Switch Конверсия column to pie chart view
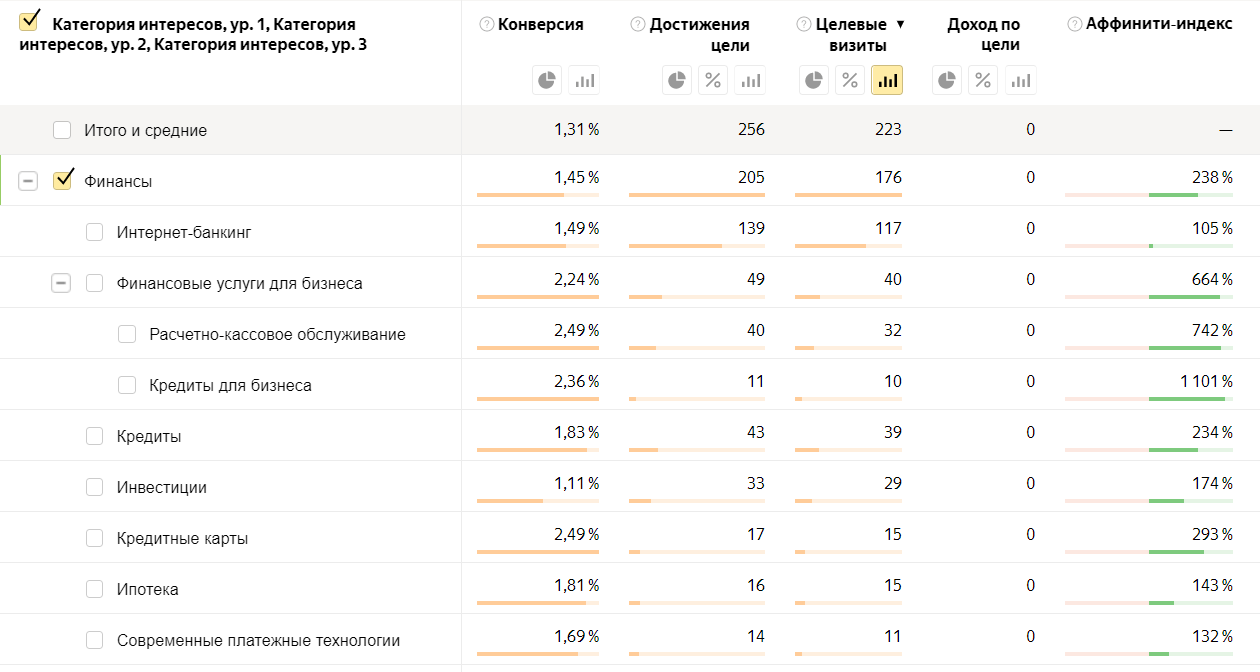This screenshot has width=1260, height=672. click(546, 79)
